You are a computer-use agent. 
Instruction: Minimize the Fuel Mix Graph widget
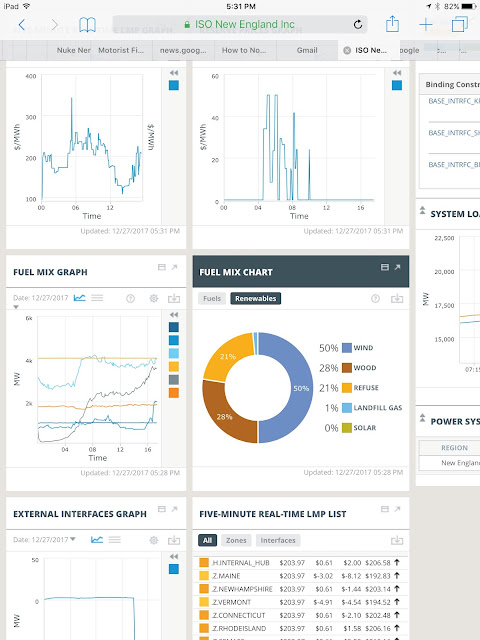click(162, 267)
